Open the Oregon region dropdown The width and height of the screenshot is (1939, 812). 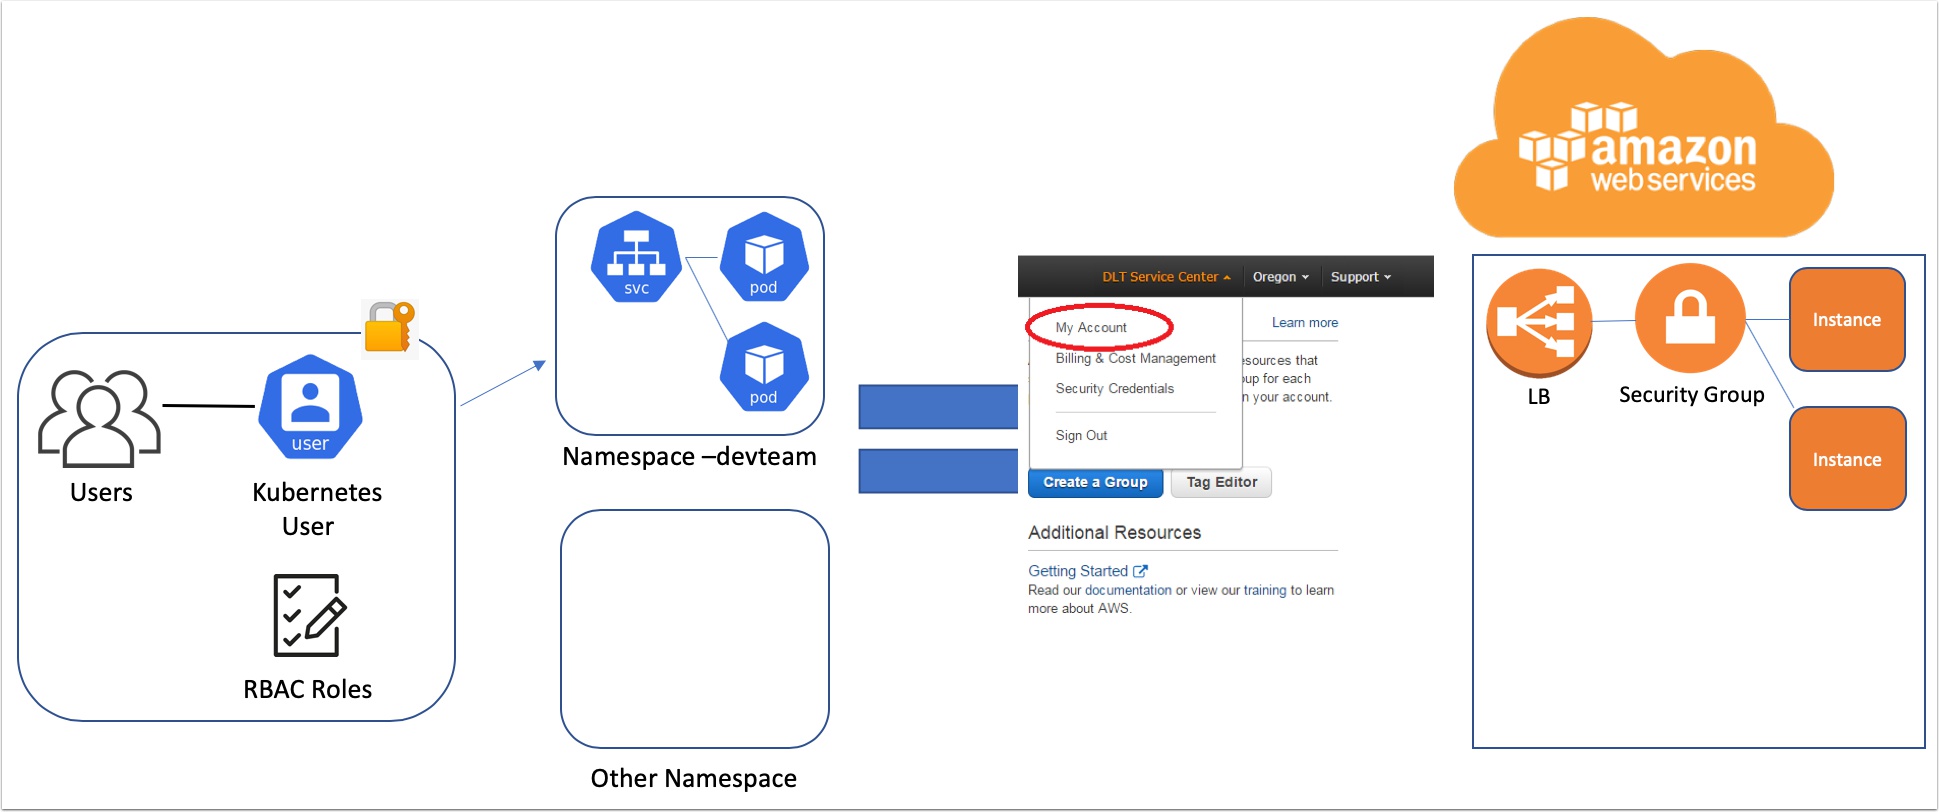1281,277
